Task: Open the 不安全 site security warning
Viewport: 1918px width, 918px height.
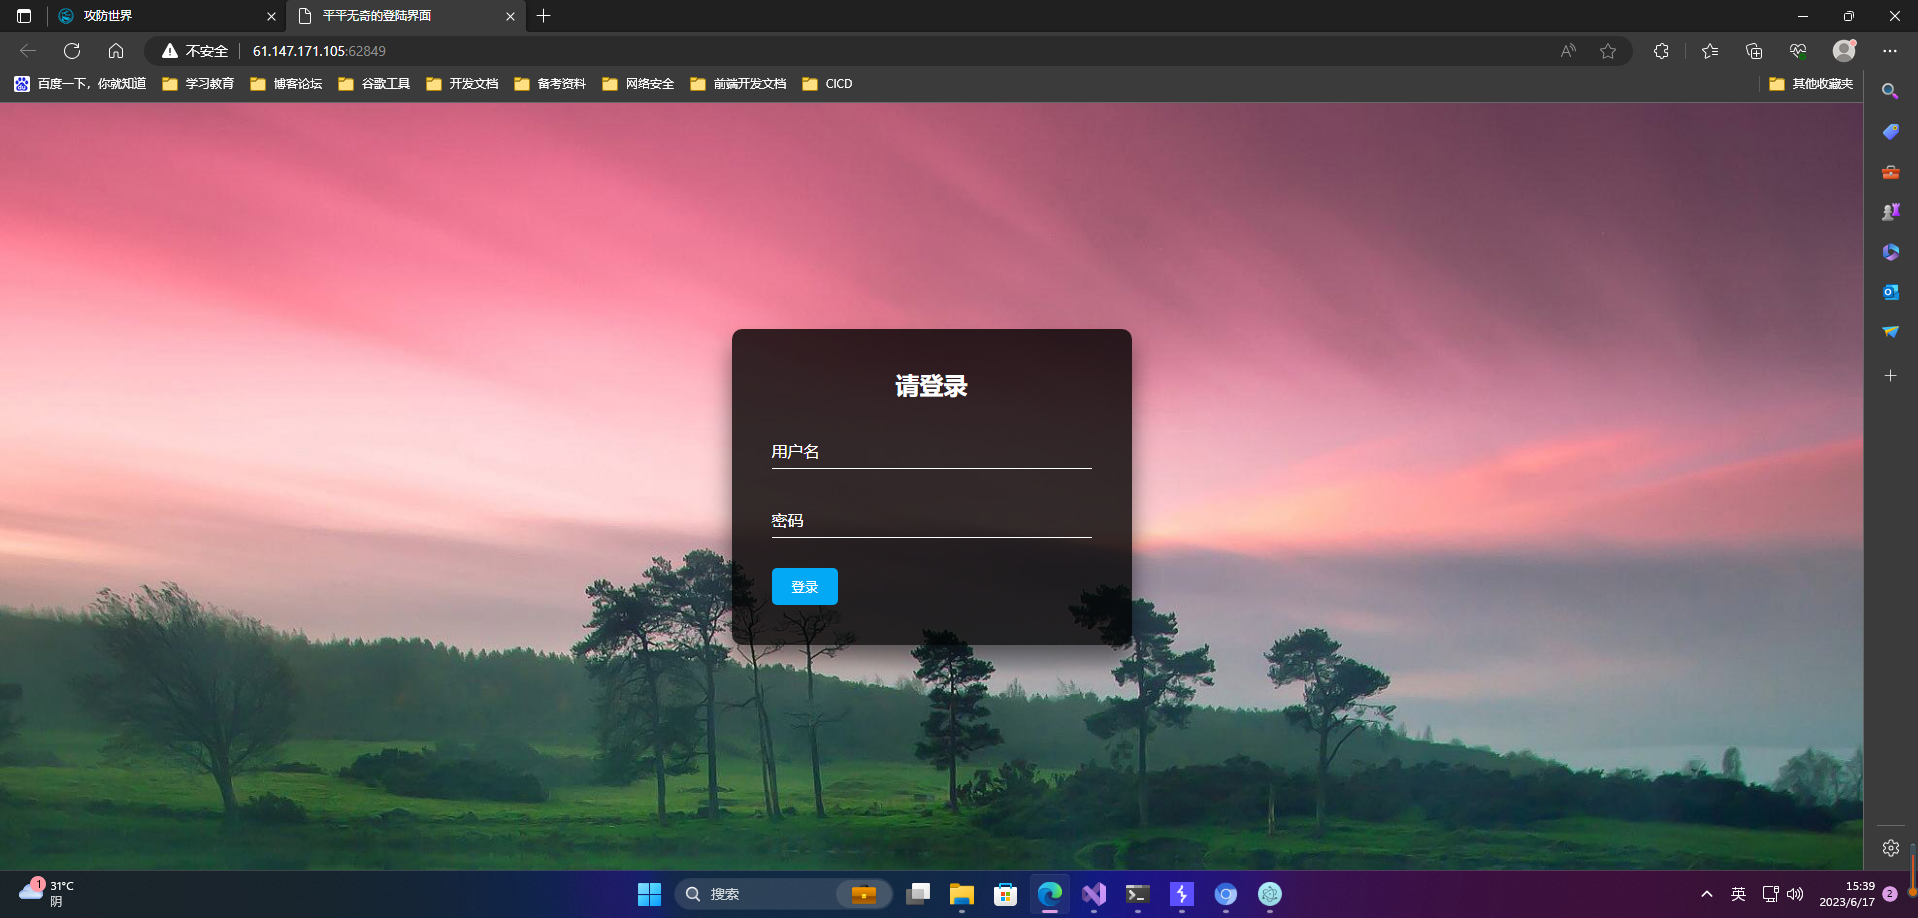Action: (195, 51)
